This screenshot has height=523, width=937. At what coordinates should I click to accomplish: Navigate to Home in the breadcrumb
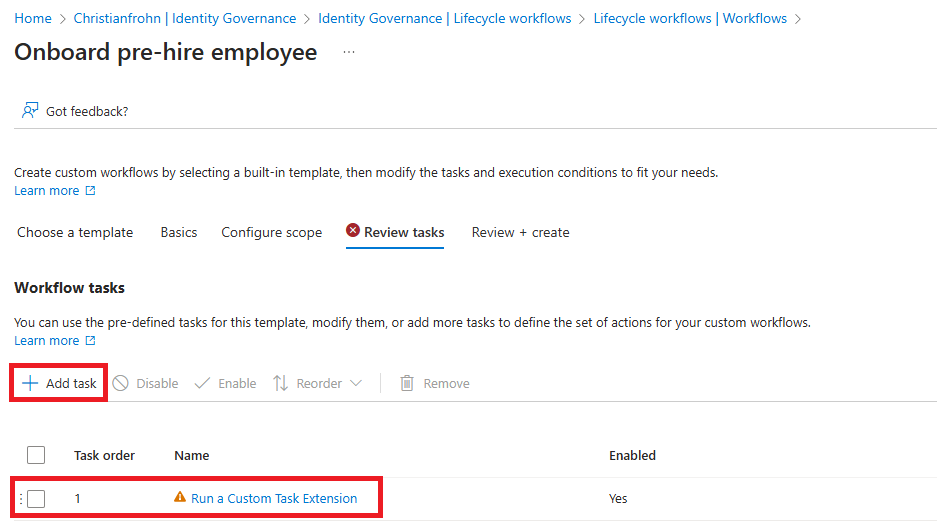(33, 18)
